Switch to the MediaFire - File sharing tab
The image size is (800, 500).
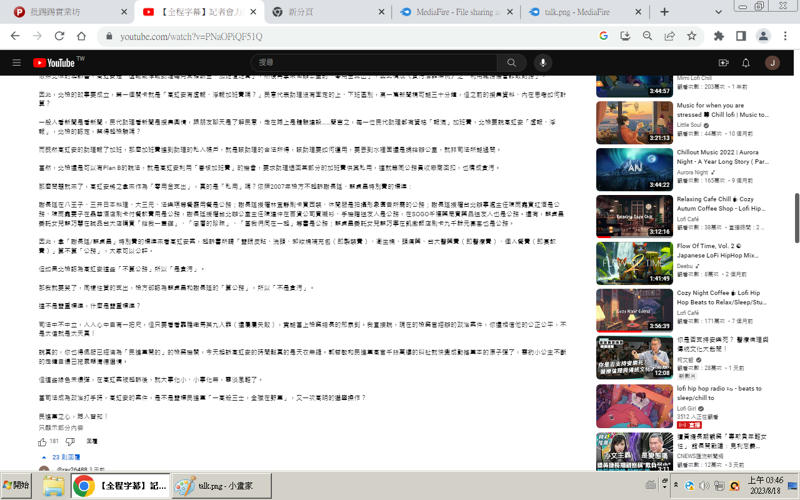pos(457,12)
